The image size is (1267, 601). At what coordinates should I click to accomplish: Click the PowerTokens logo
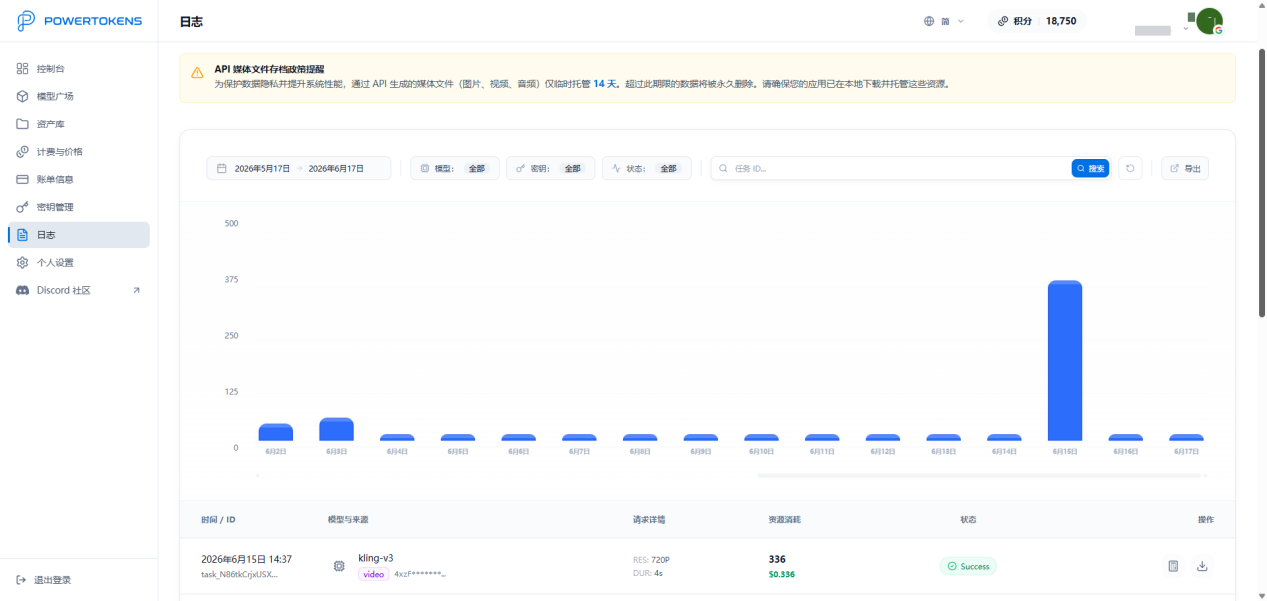pyautogui.click(x=80, y=21)
